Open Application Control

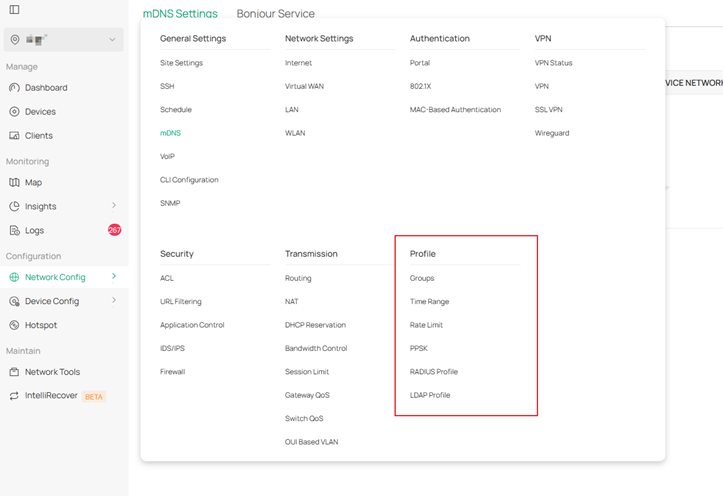(192, 325)
